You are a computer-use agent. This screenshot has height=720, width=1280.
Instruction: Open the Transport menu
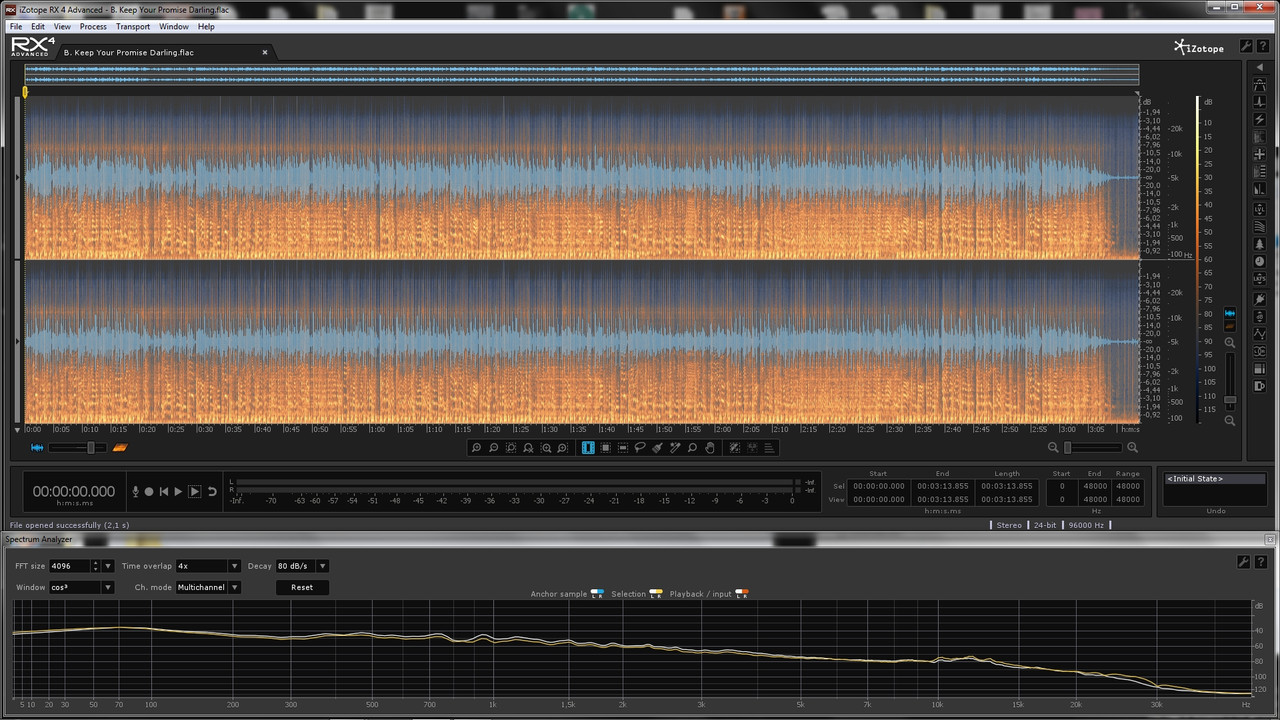click(x=133, y=27)
